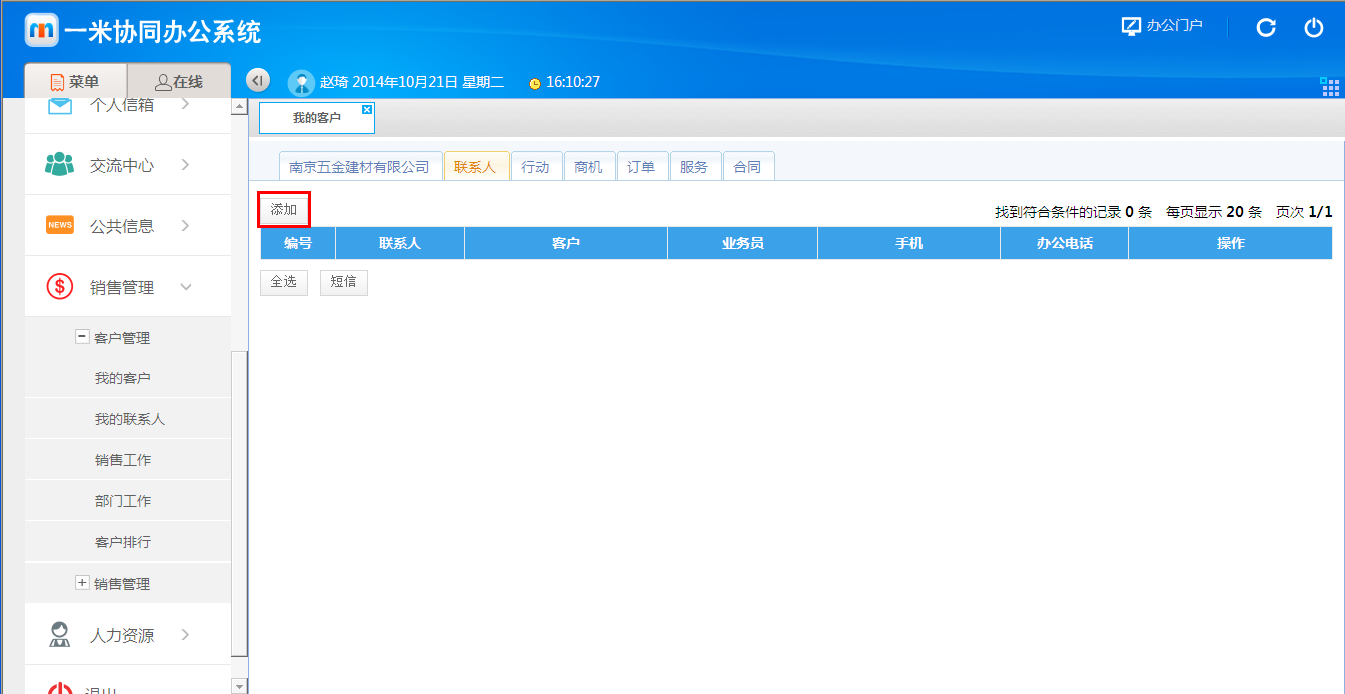The image size is (1345, 694).
Task: Close the 我的客户 tab
Action: (x=367, y=109)
